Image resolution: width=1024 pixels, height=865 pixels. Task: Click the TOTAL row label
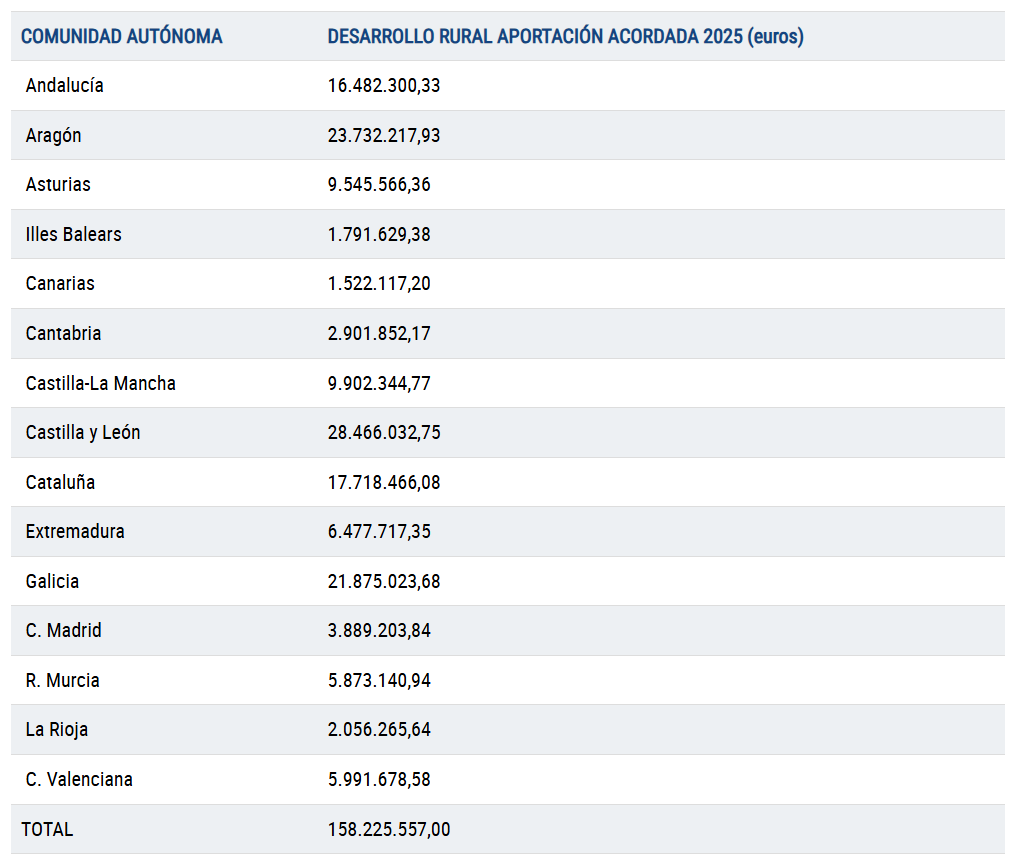(47, 830)
